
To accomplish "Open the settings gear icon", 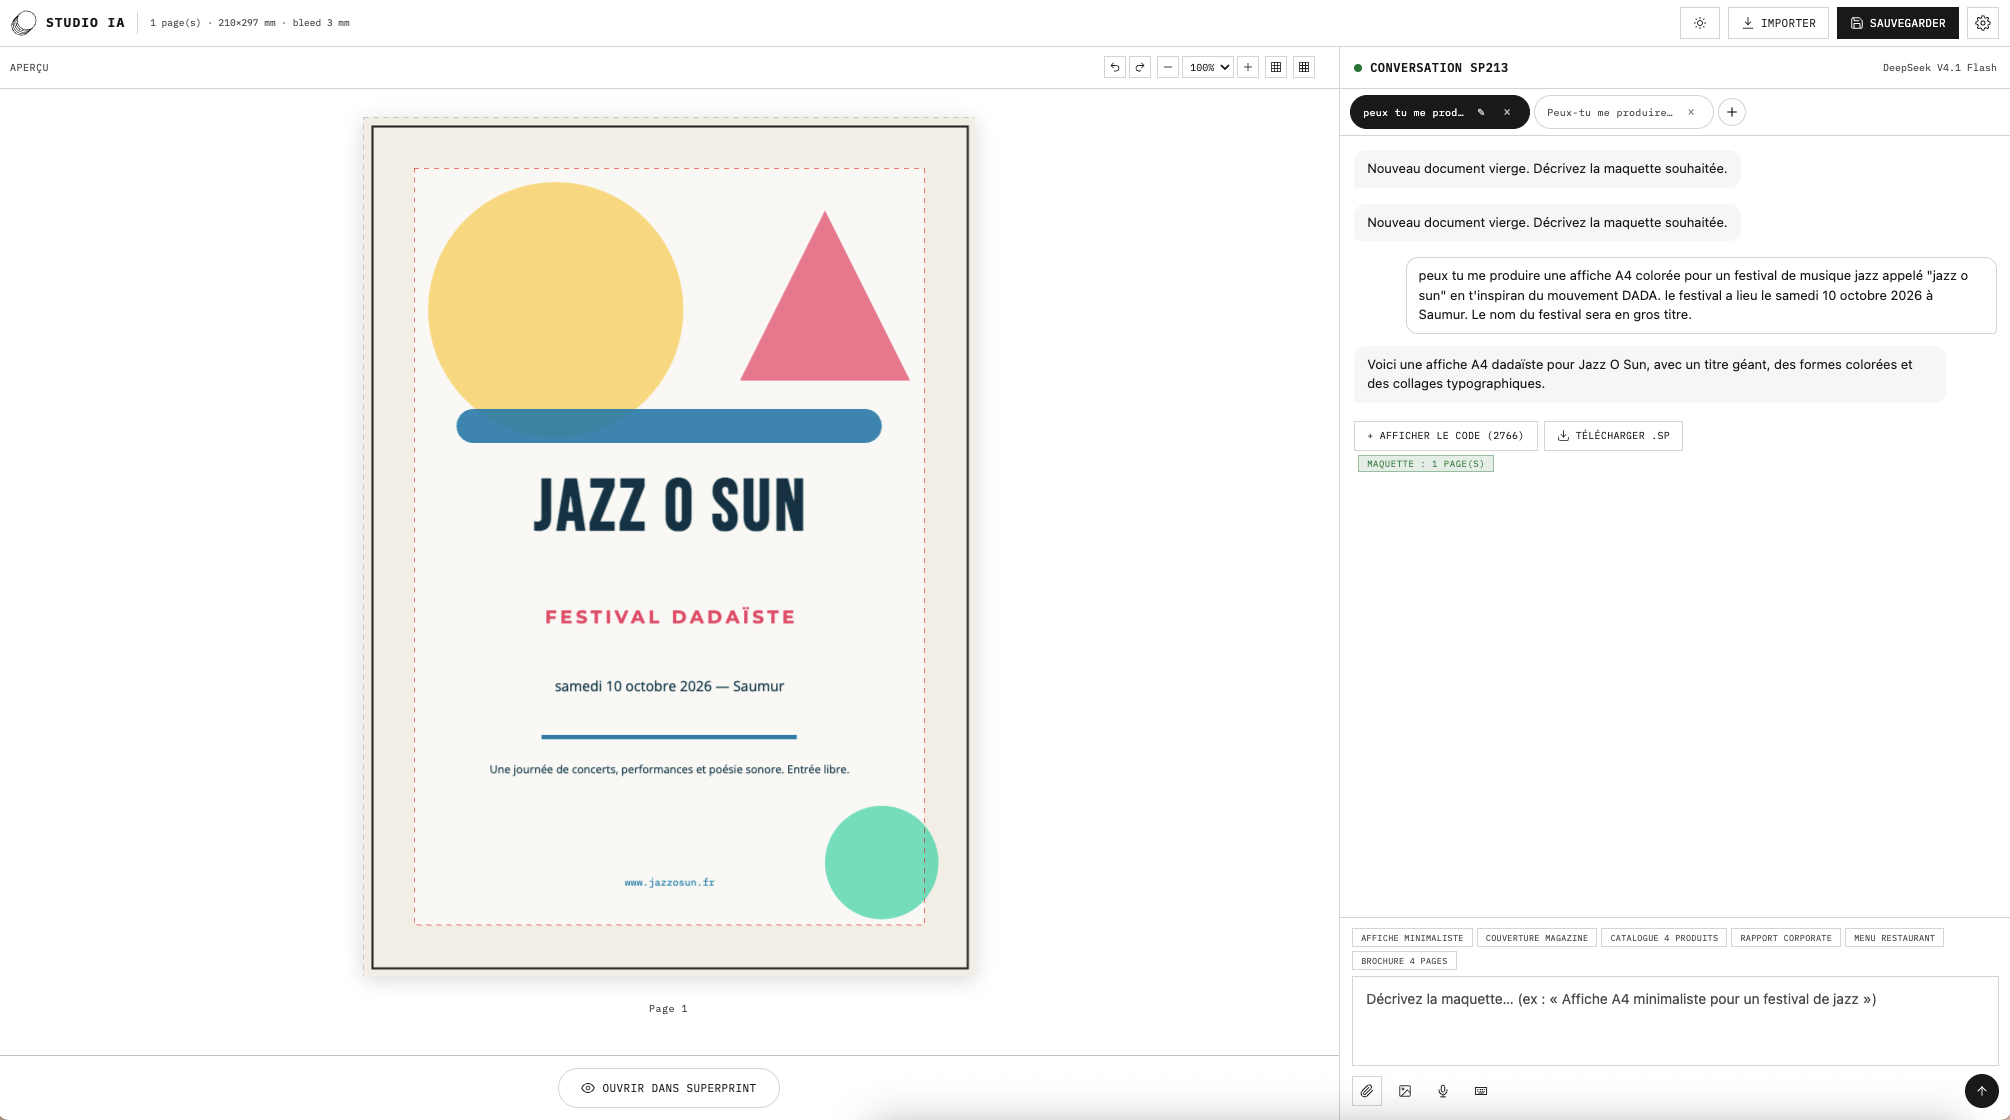I will coord(1983,23).
